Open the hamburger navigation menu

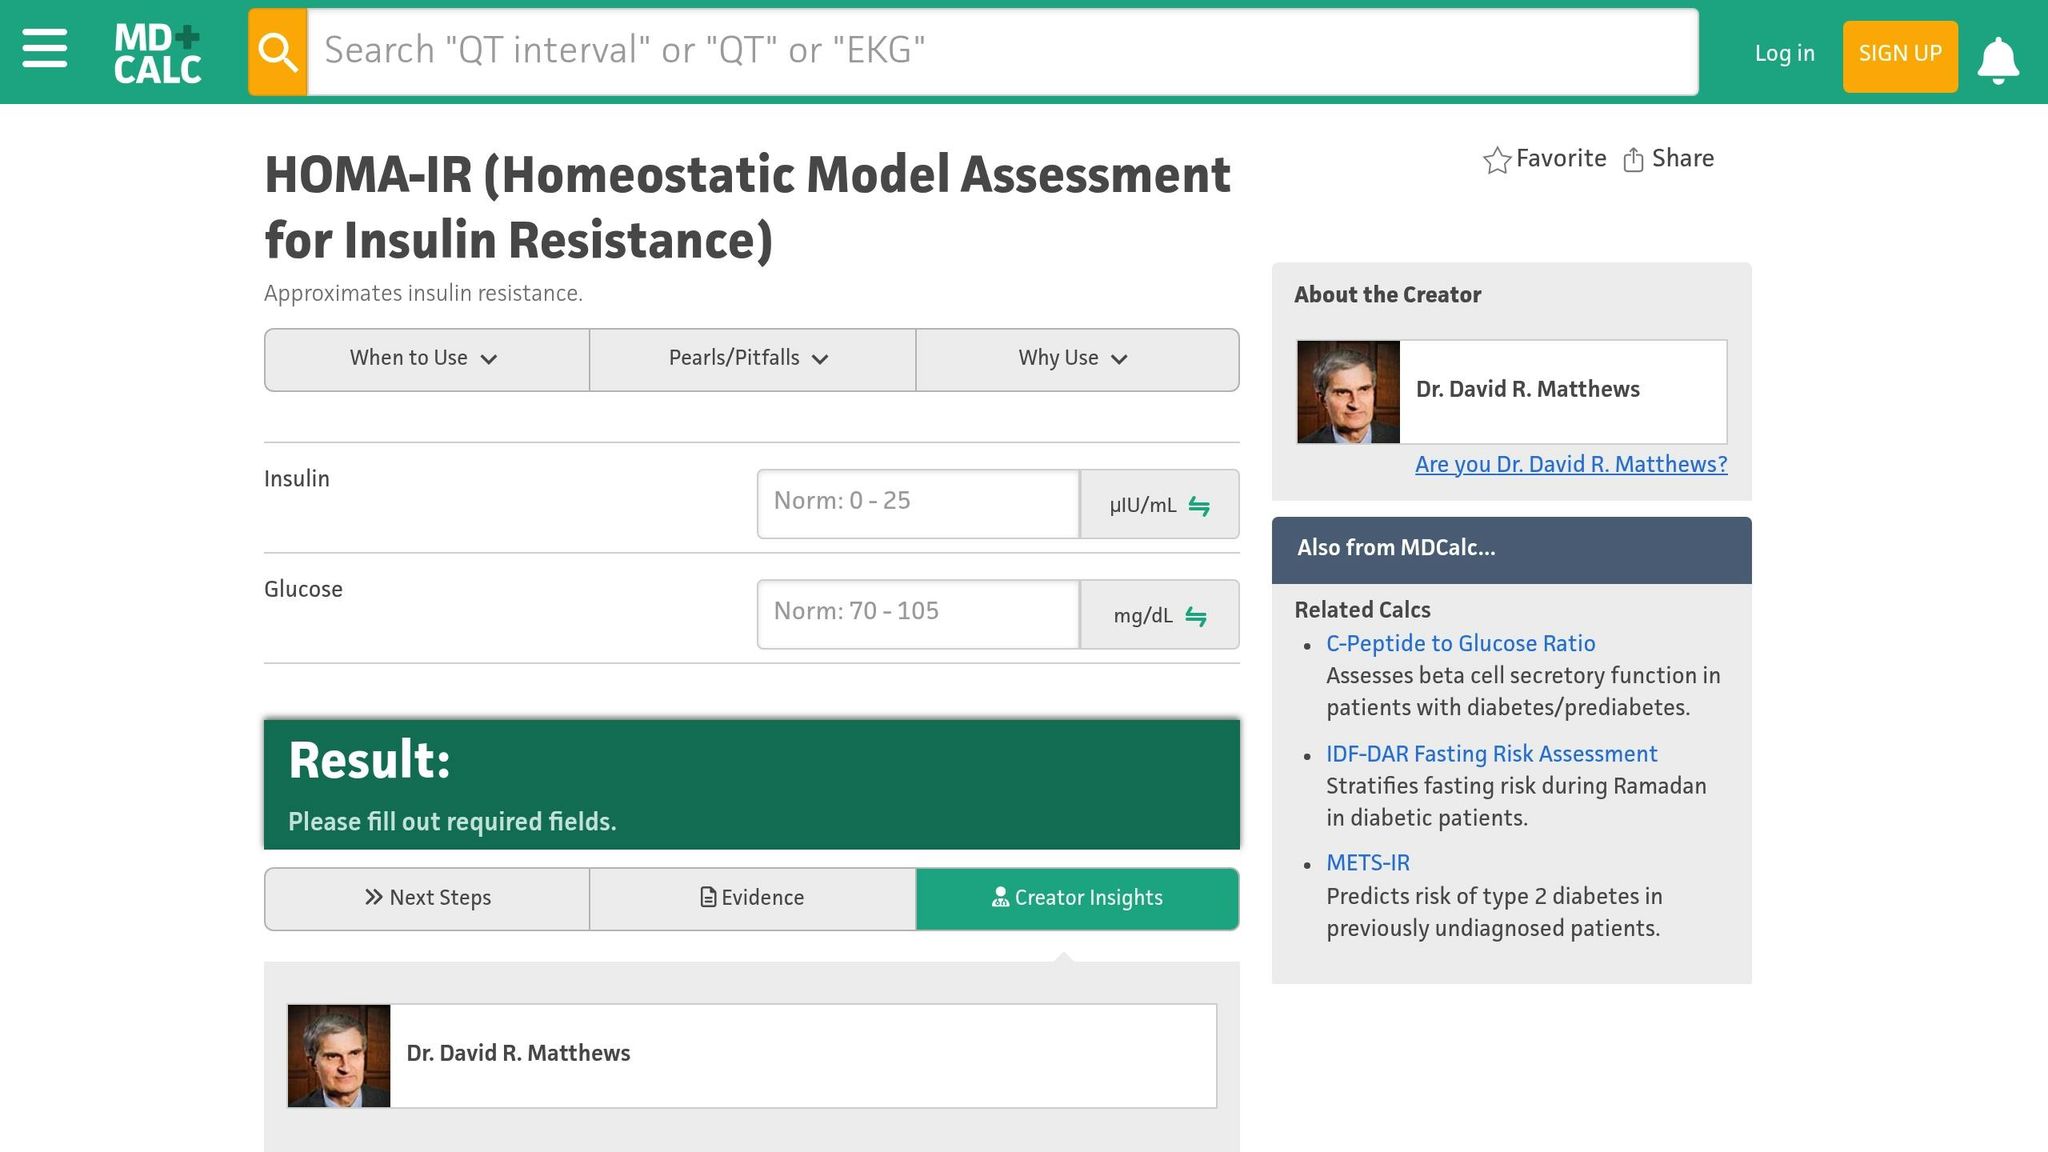coord(45,49)
